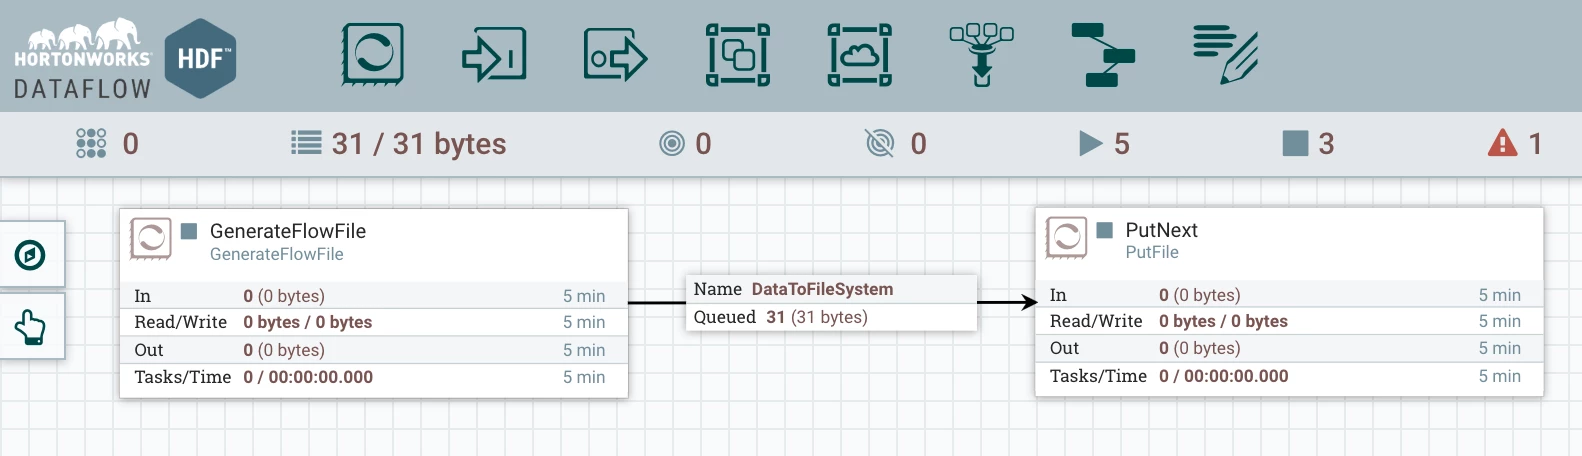Open the Operate hand pointer panel
The width and height of the screenshot is (1582, 456).
(x=31, y=326)
